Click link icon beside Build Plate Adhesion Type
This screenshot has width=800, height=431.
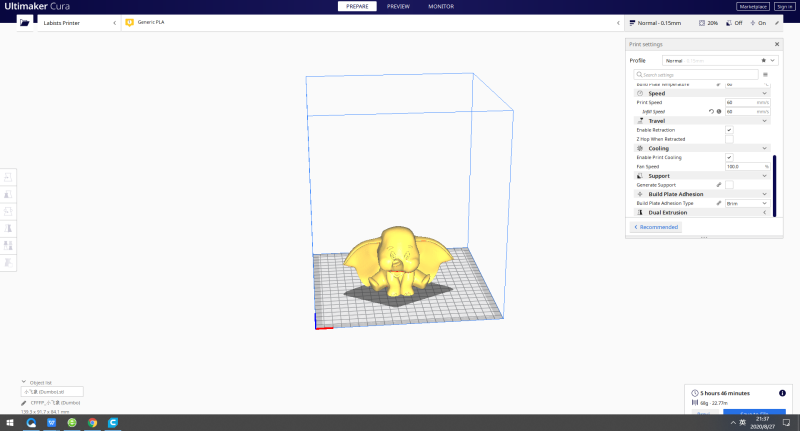click(x=719, y=203)
